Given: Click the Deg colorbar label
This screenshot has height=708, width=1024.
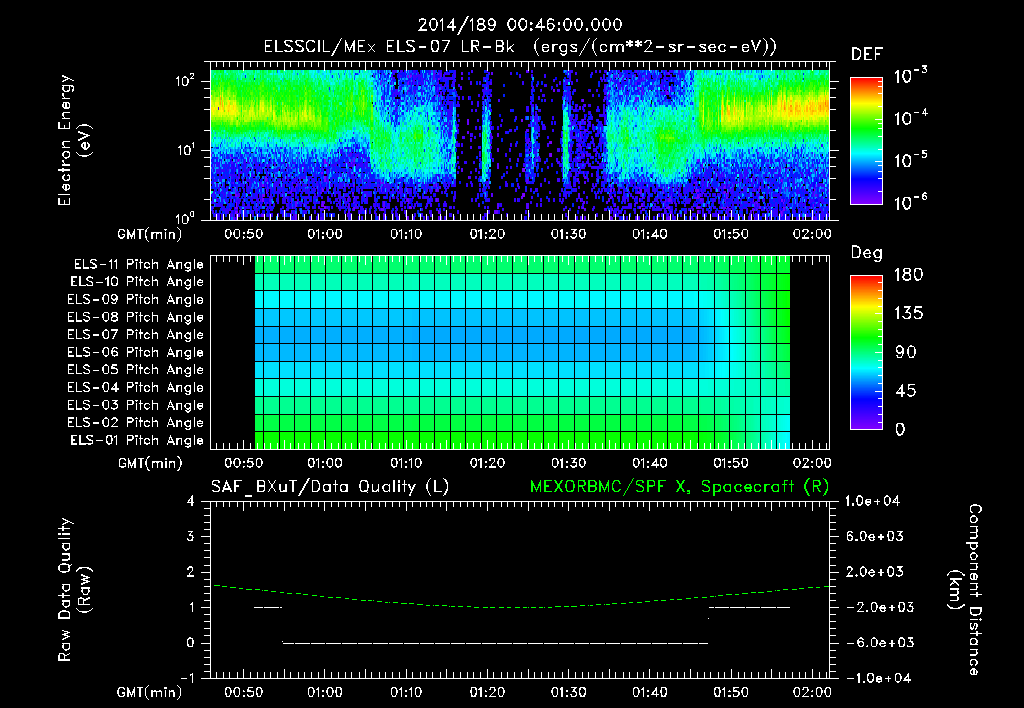Looking at the screenshot, I should 867,253.
